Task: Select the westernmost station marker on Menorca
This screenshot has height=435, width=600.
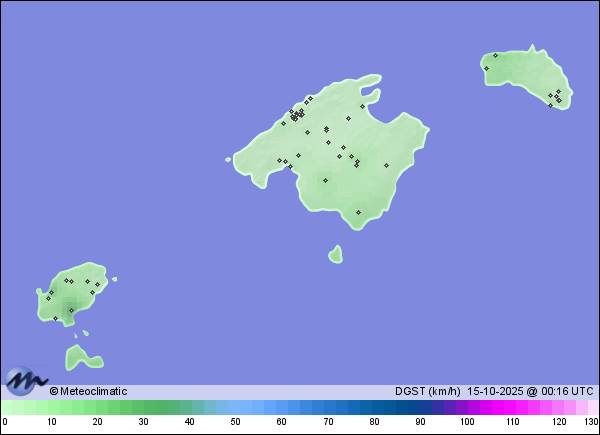Action: (x=486, y=68)
